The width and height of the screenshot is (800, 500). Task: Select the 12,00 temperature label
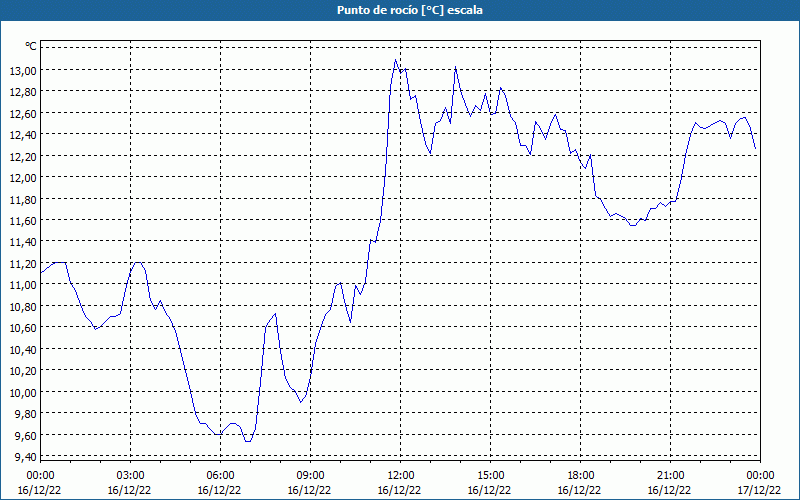(x=23, y=178)
